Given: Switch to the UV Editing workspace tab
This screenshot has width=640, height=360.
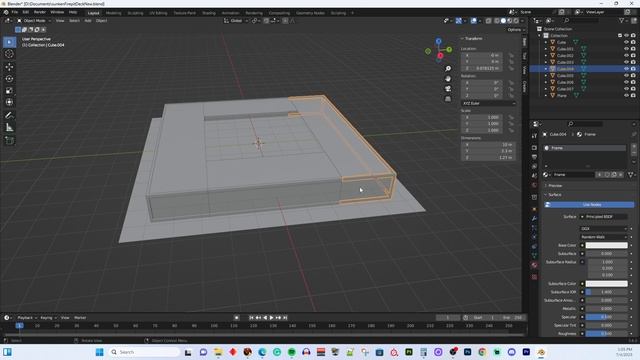Looking at the screenshot, I should coord(158,13).
